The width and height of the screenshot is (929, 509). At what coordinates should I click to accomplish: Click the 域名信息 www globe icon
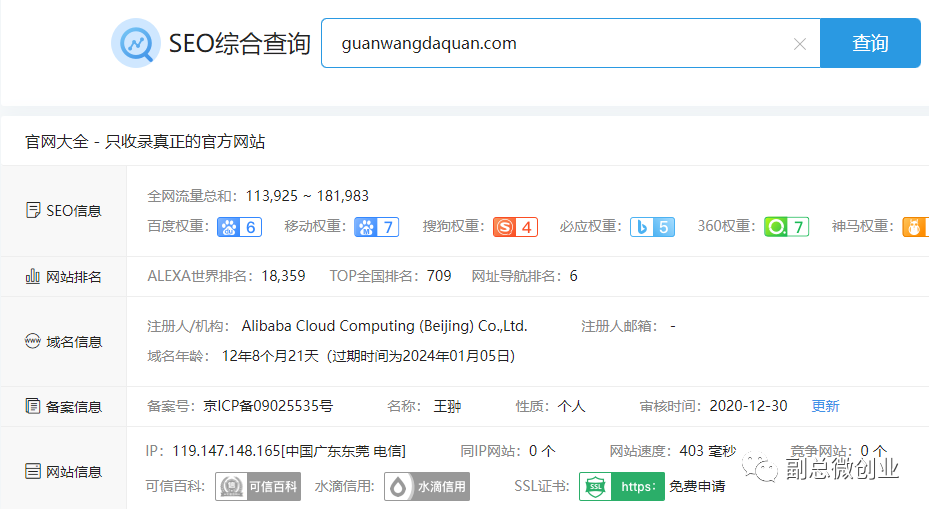[33, 341]
